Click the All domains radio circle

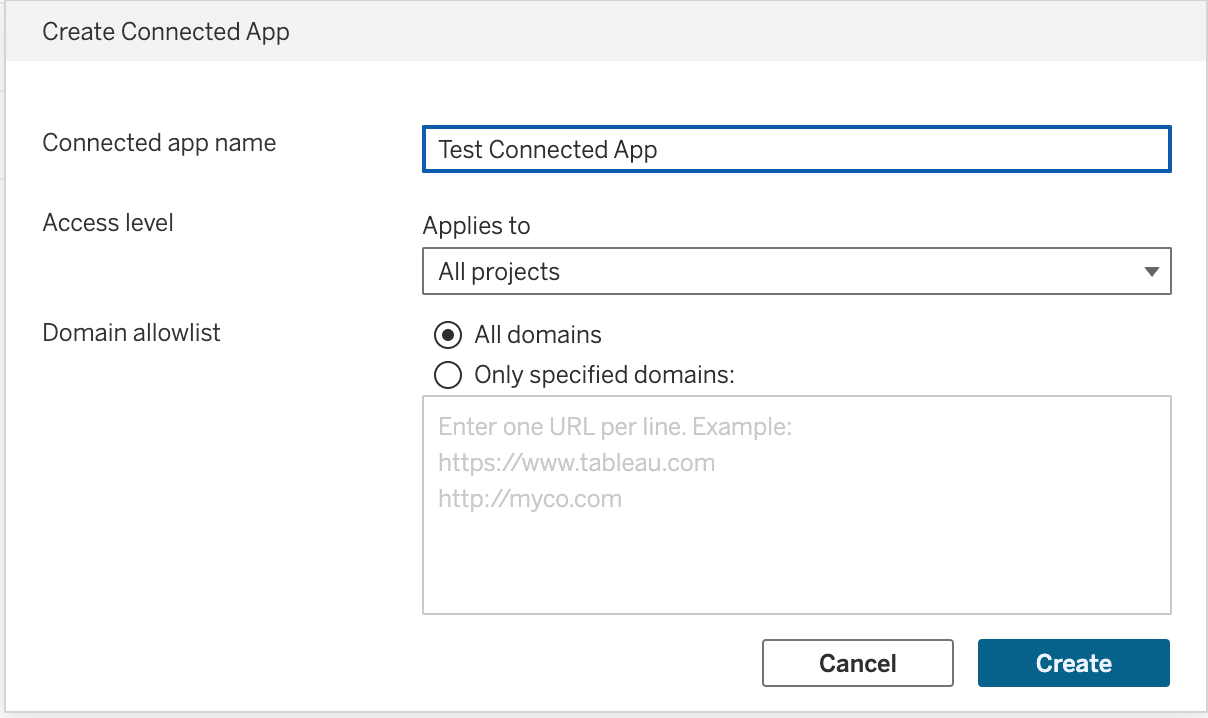[447, 335]
